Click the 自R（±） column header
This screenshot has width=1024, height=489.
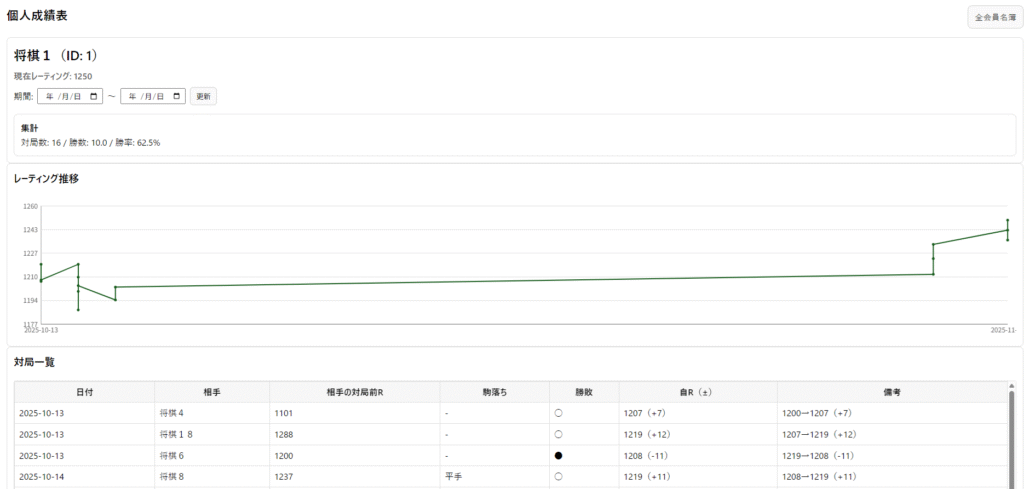(697, 392)
